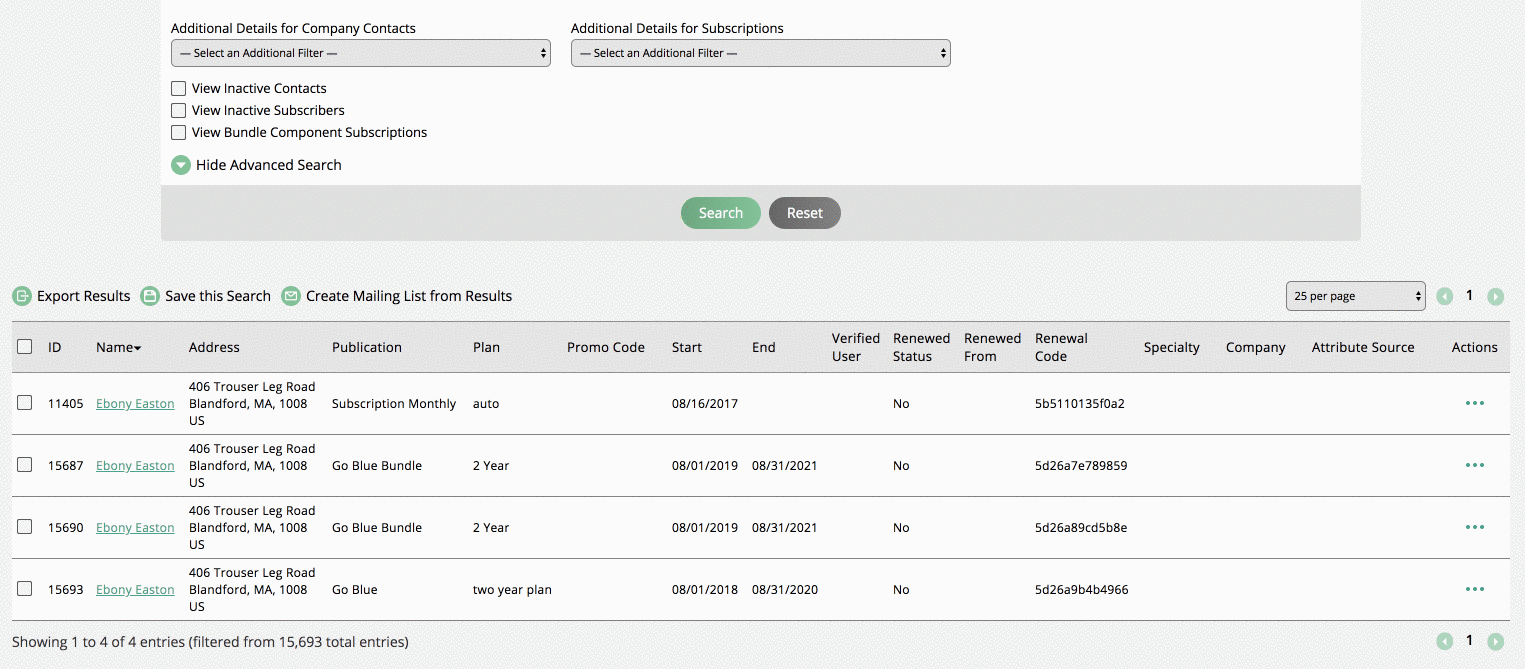Click the previous page arrow above the table
This screenshot has width=1525, height=669.
coord(1444,296)
